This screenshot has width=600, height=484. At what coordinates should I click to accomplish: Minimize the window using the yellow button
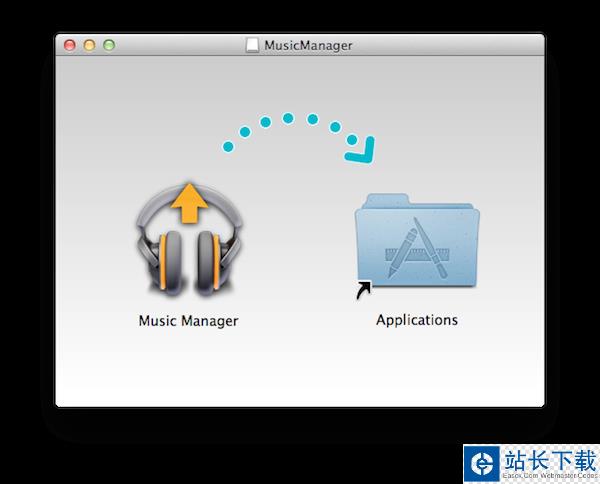[89, 45]
